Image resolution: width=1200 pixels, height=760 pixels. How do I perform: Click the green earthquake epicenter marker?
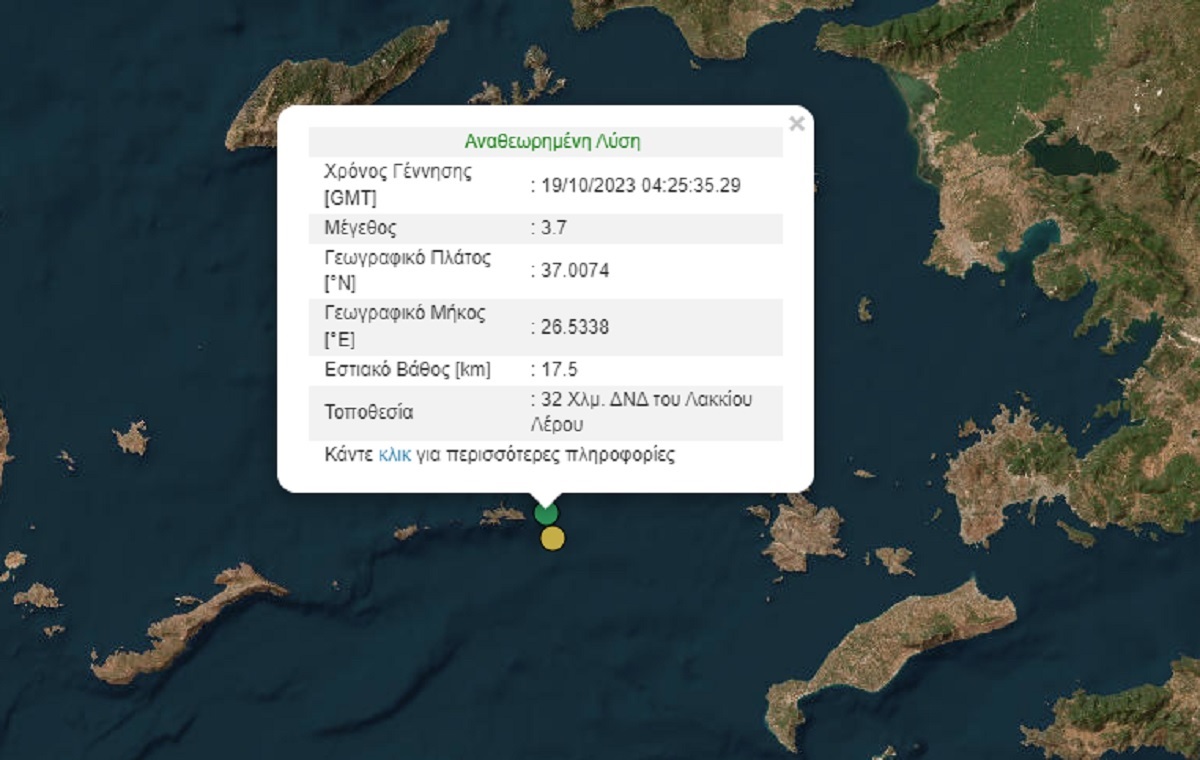545,513
